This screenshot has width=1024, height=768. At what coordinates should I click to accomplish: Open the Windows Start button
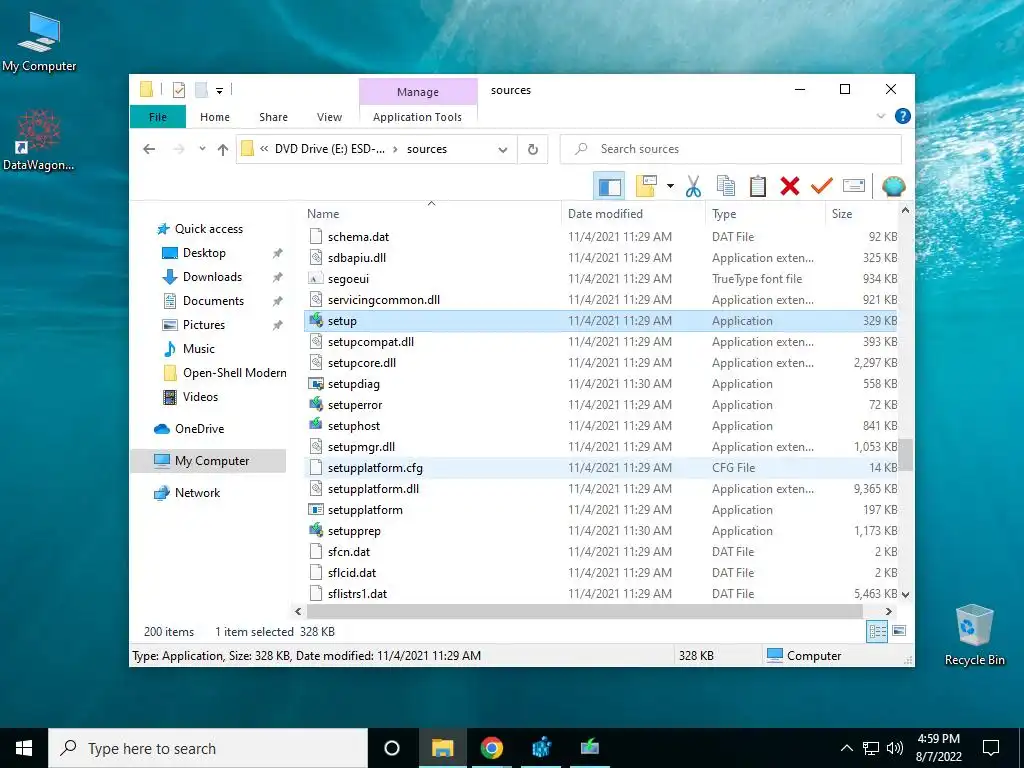(x=24, y=748)
